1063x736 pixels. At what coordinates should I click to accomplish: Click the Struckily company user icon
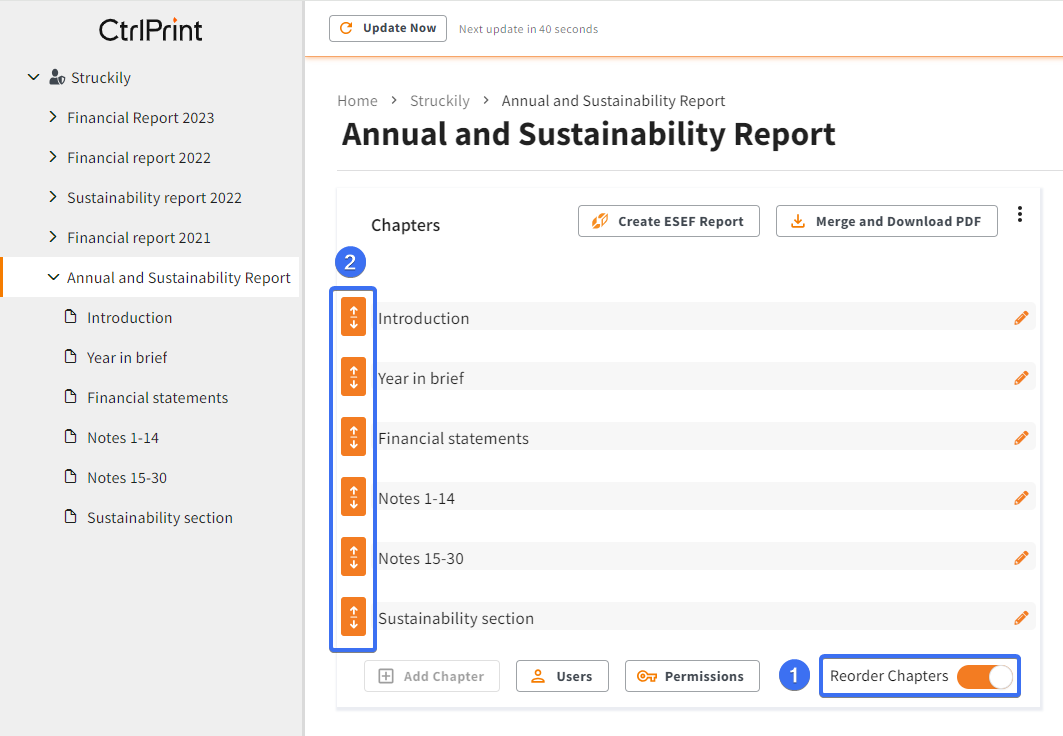click(x=57, y=77)
